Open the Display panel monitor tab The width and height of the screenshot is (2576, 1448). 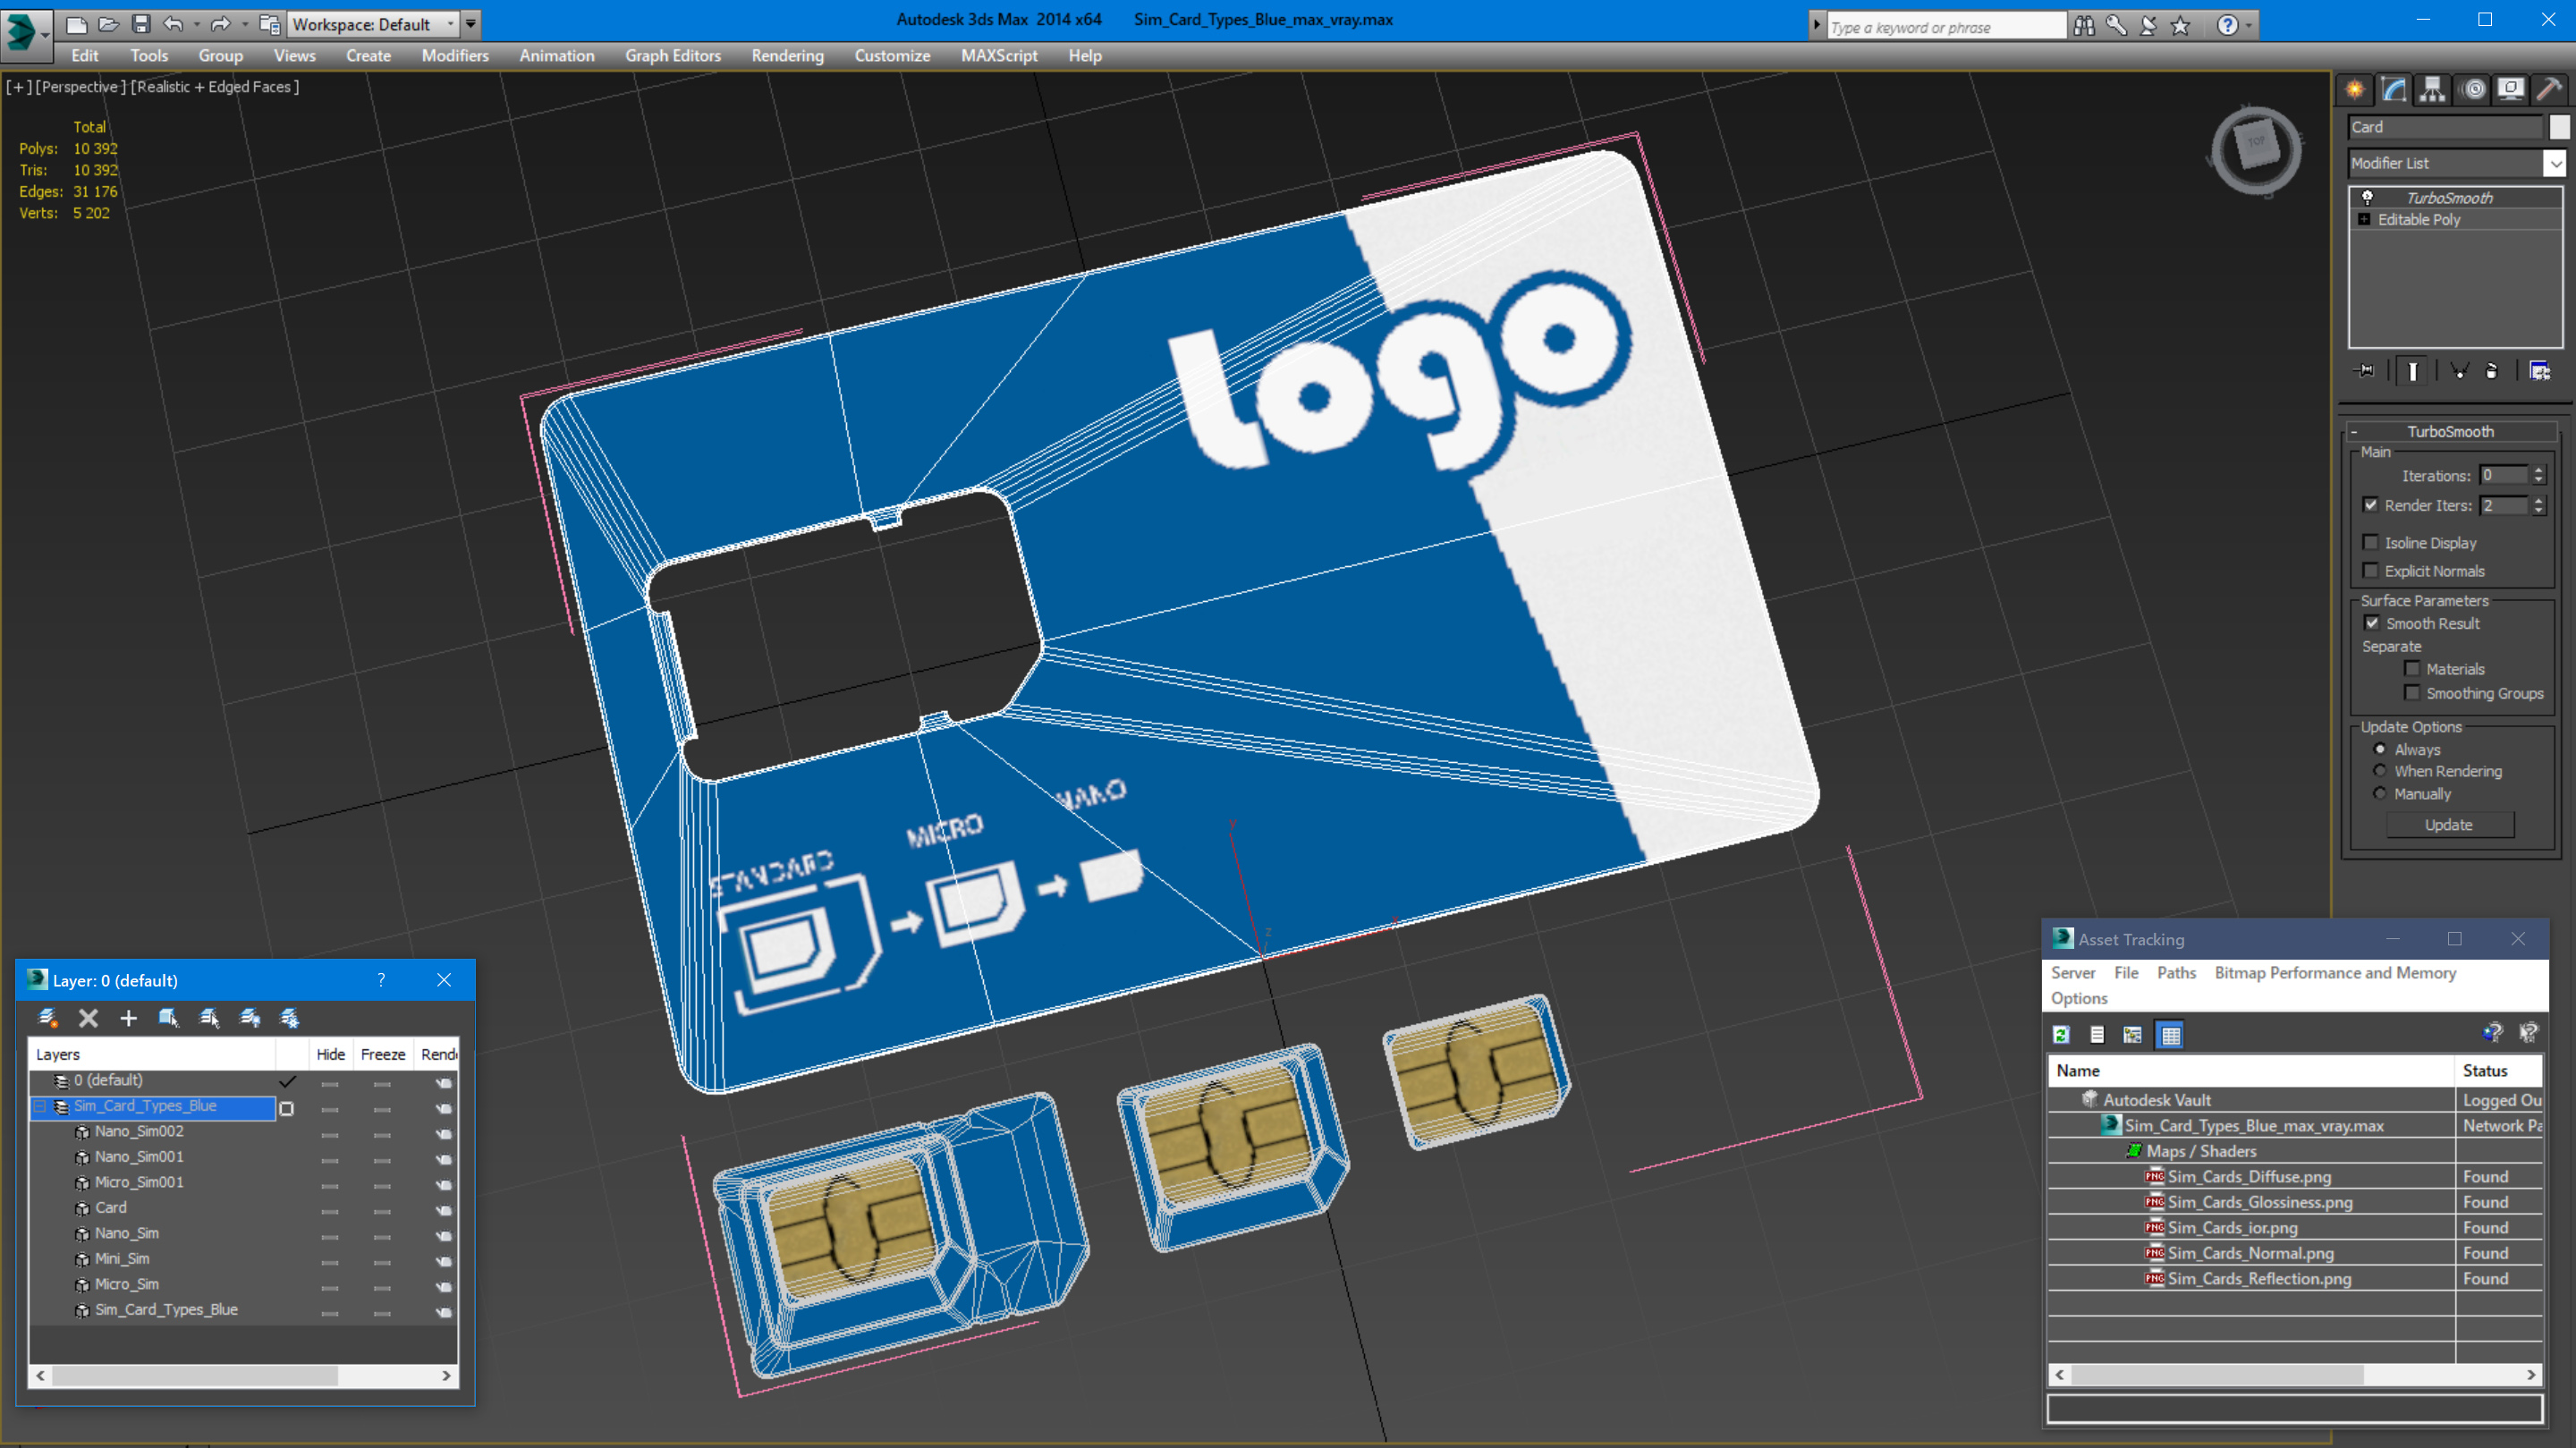point(2510,90)
